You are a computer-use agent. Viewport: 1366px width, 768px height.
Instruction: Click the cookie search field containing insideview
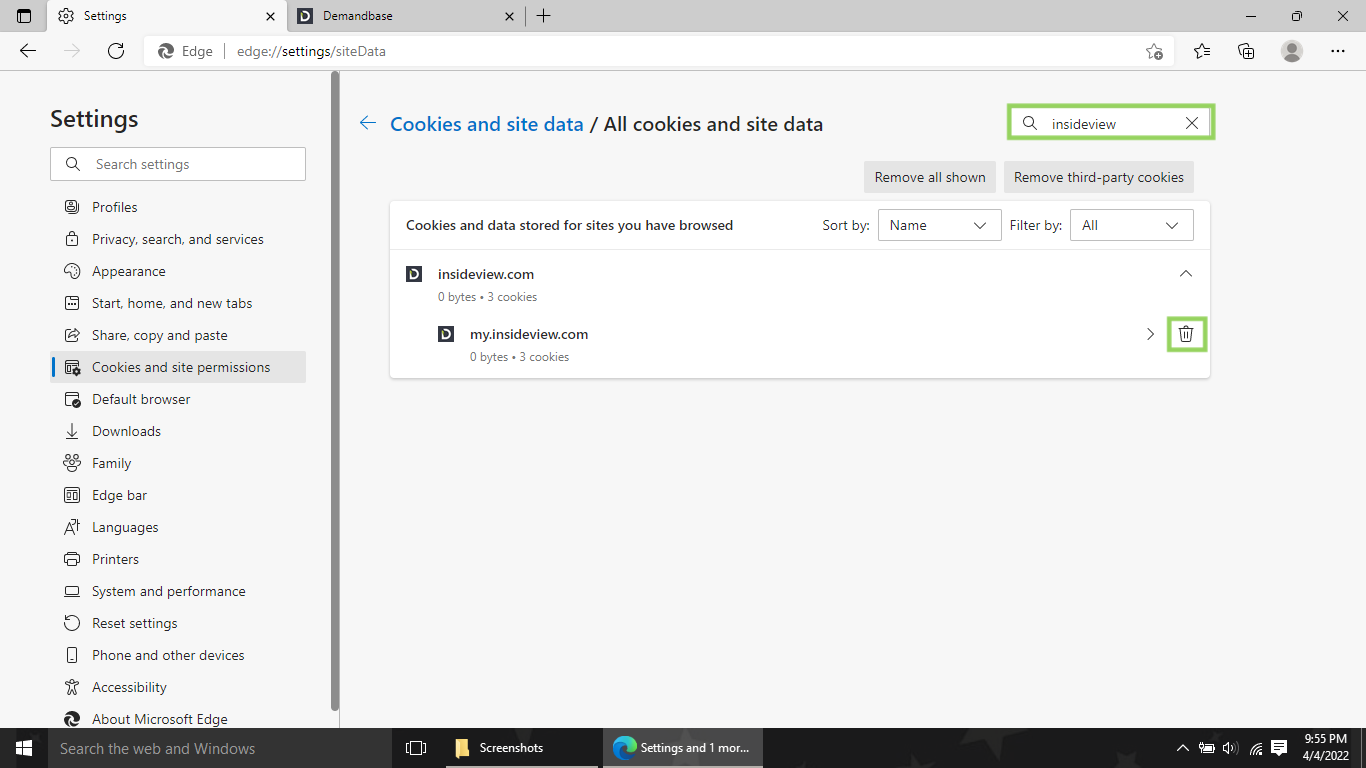(1110, 123)
